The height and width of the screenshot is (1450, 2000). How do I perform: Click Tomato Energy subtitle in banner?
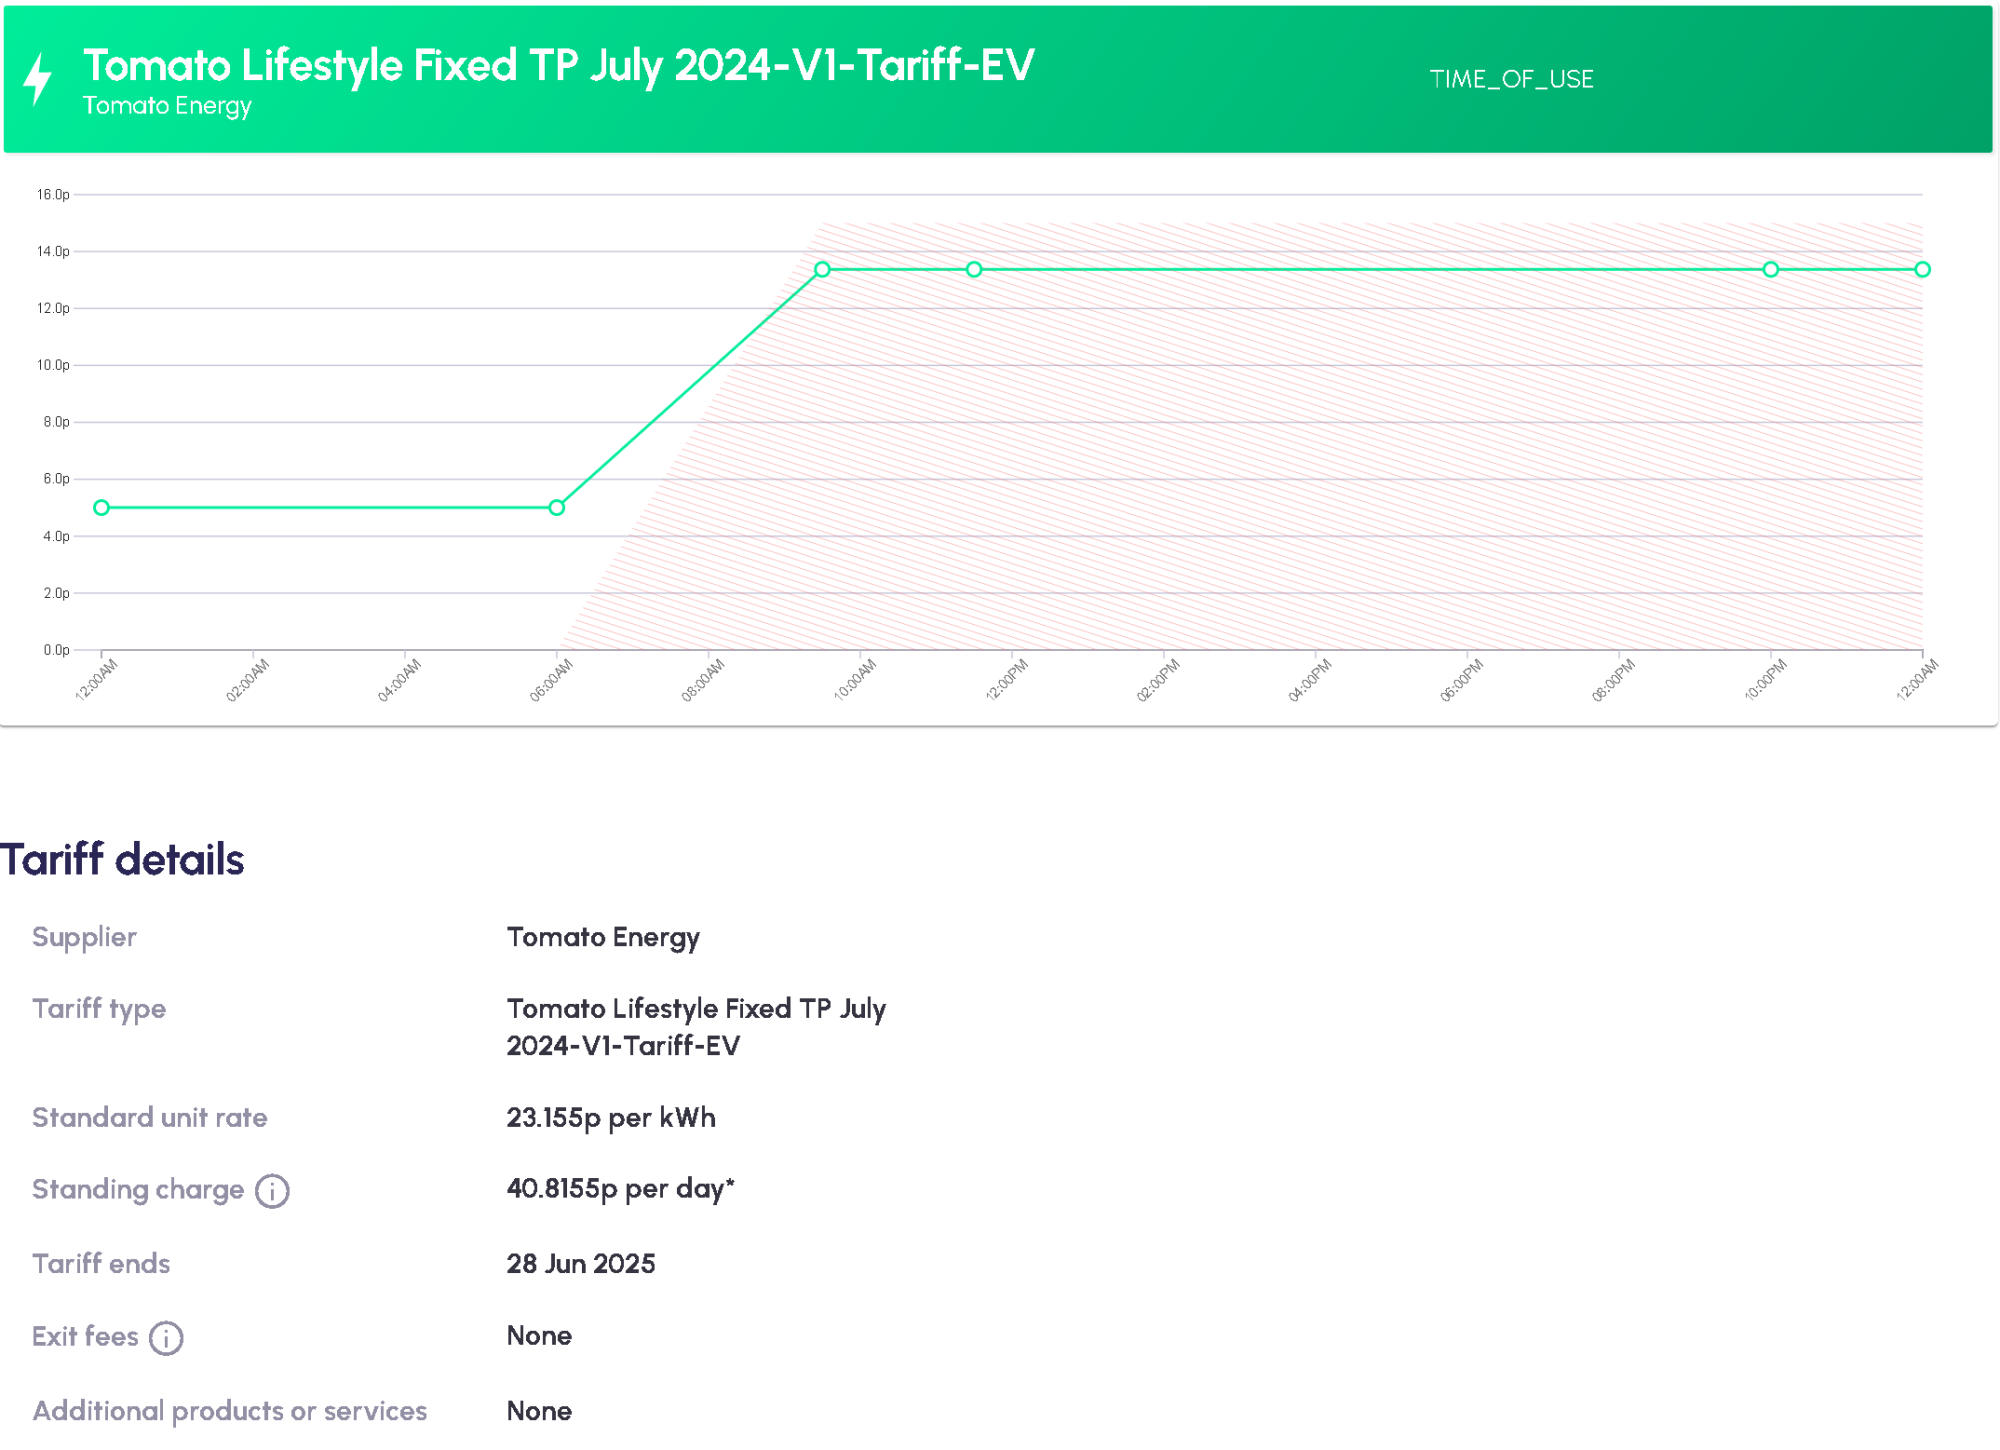coord(167,106)
